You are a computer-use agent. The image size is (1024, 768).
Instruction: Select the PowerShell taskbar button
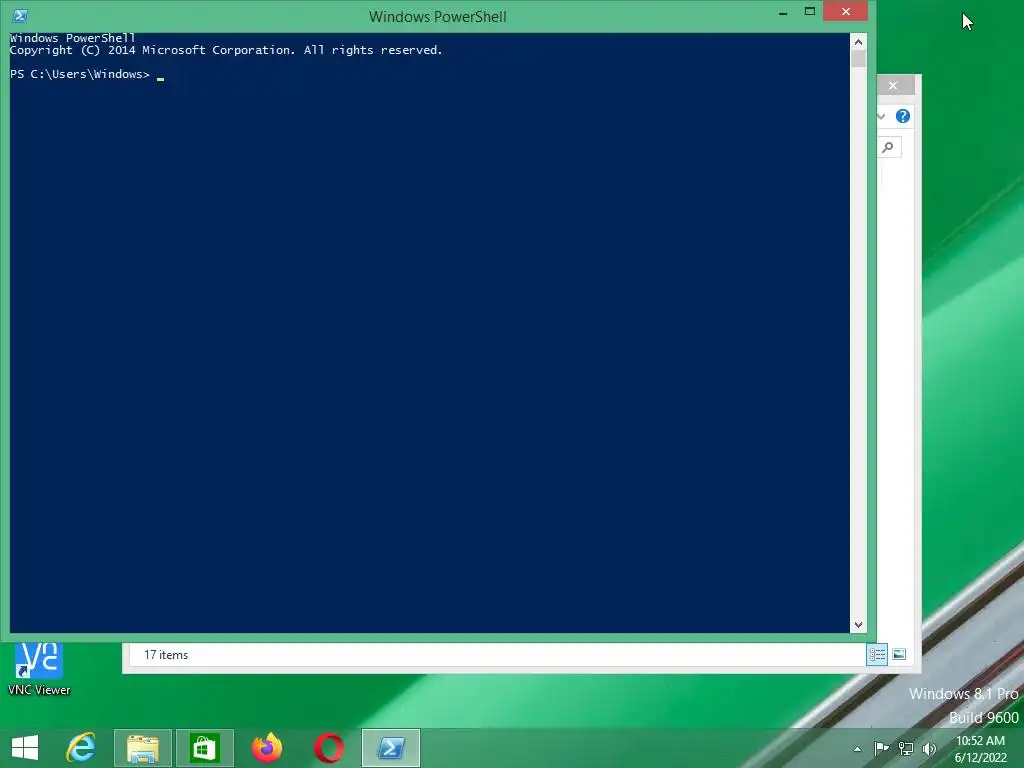[391, 748]
